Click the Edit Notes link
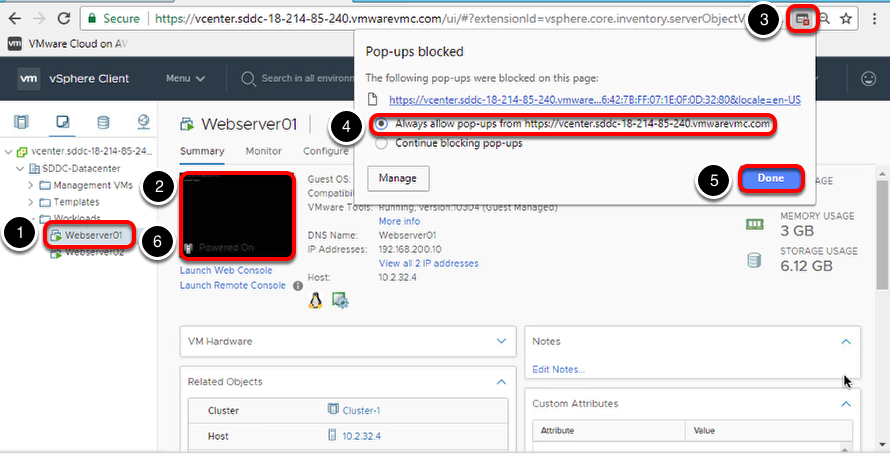The image size is (890, 458). 559,369
